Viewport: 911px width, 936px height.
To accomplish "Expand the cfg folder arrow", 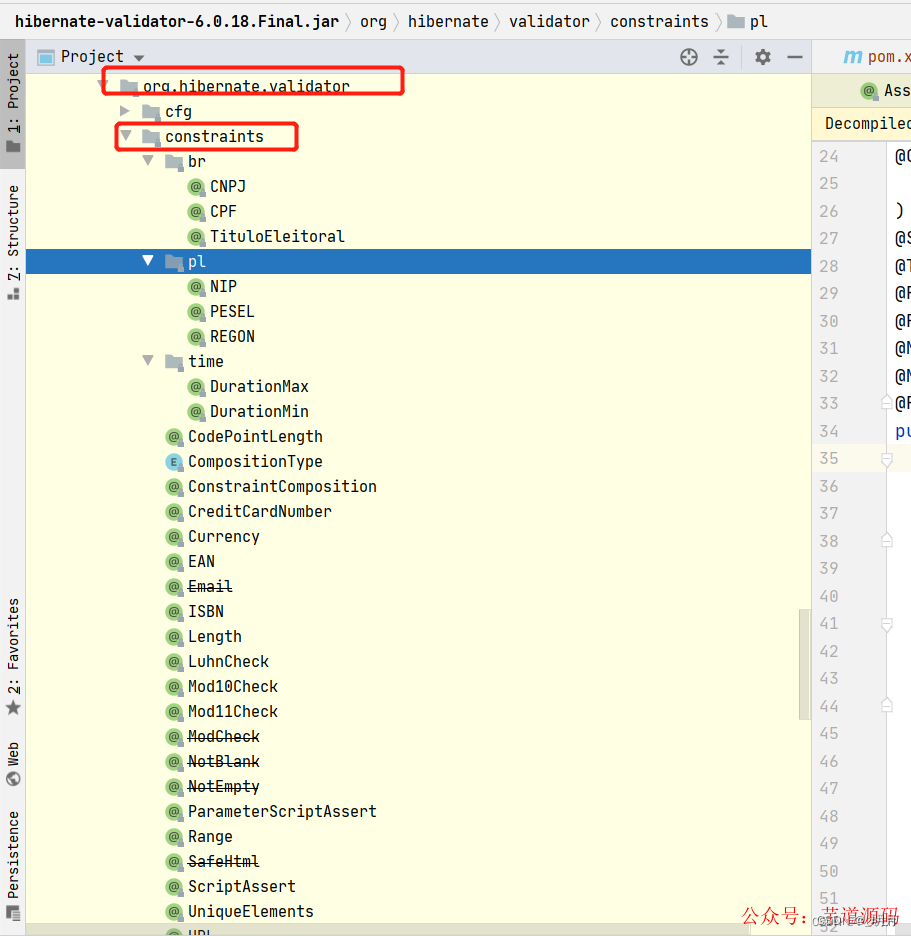I will click(x=125, y=111).
